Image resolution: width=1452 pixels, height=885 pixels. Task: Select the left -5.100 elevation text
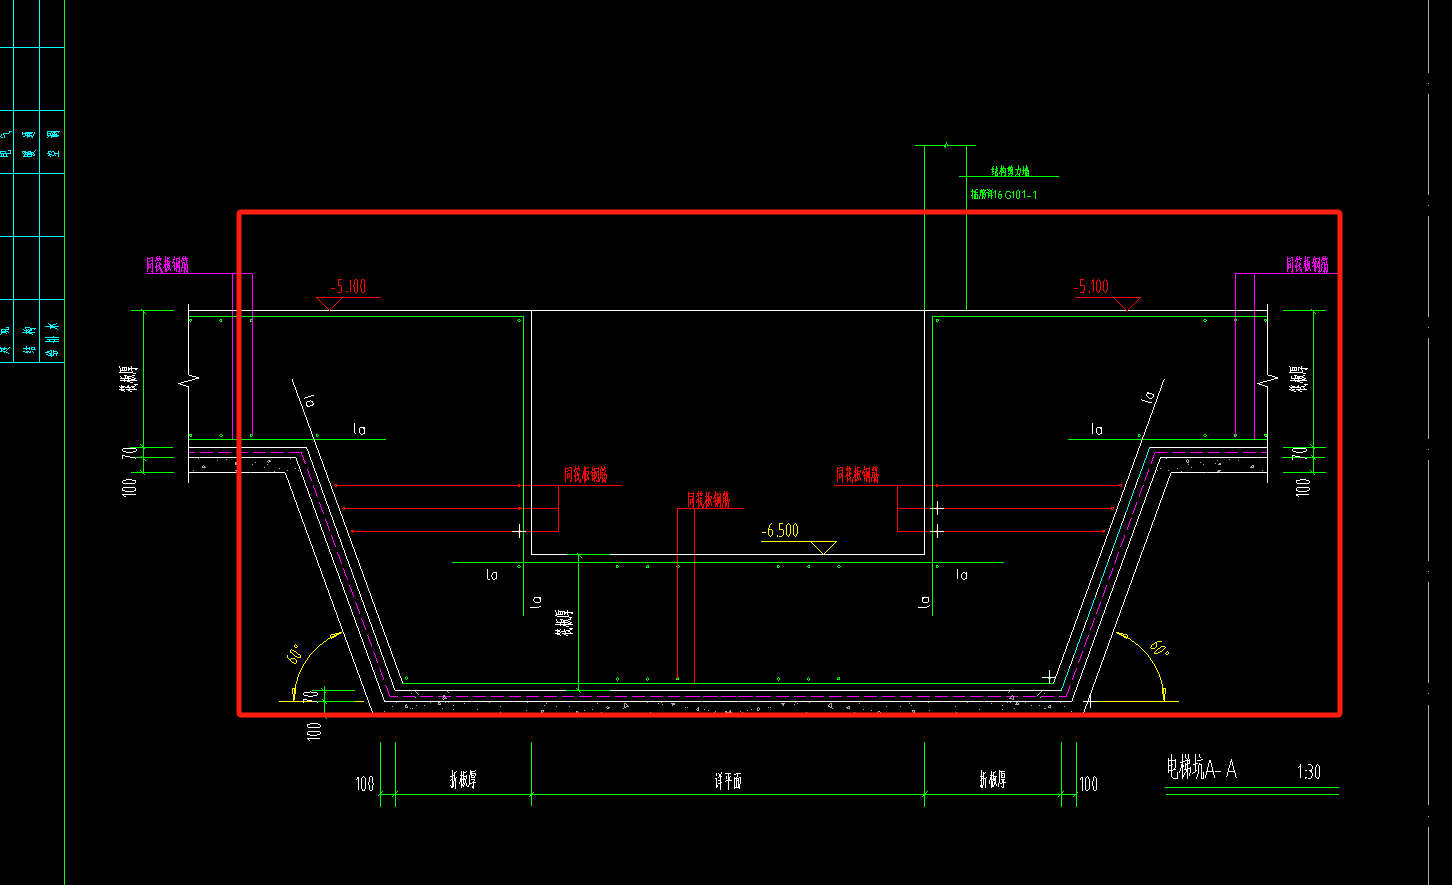pos(348,287)
